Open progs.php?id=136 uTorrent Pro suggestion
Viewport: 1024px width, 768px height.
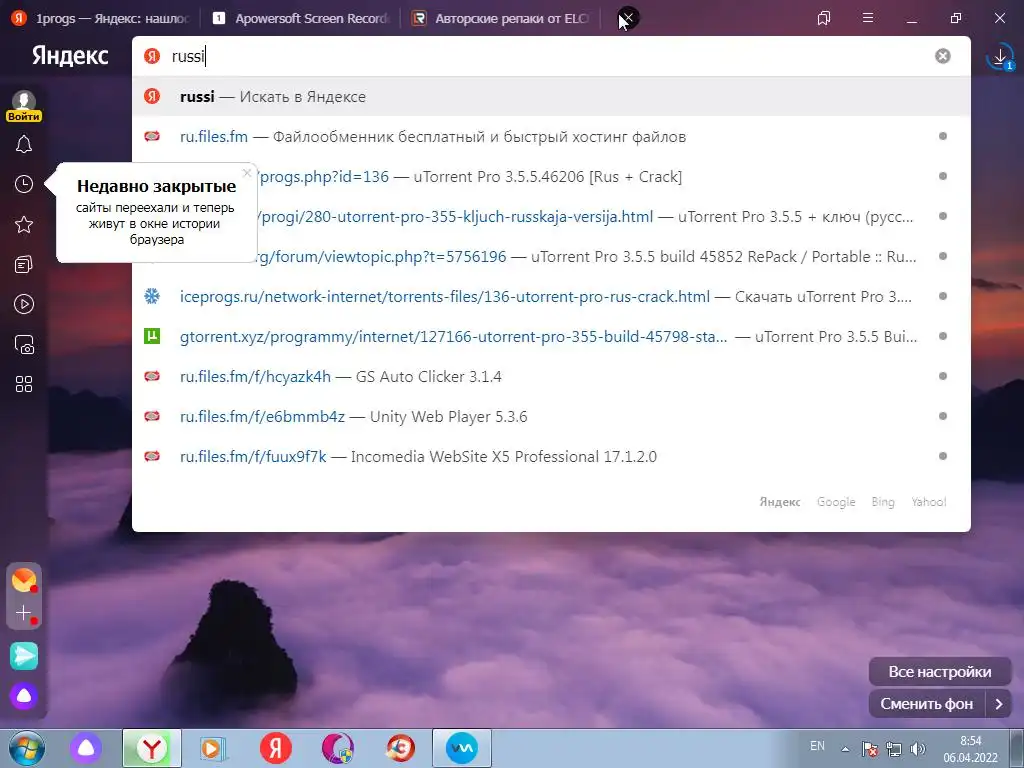tap(551, 176)
